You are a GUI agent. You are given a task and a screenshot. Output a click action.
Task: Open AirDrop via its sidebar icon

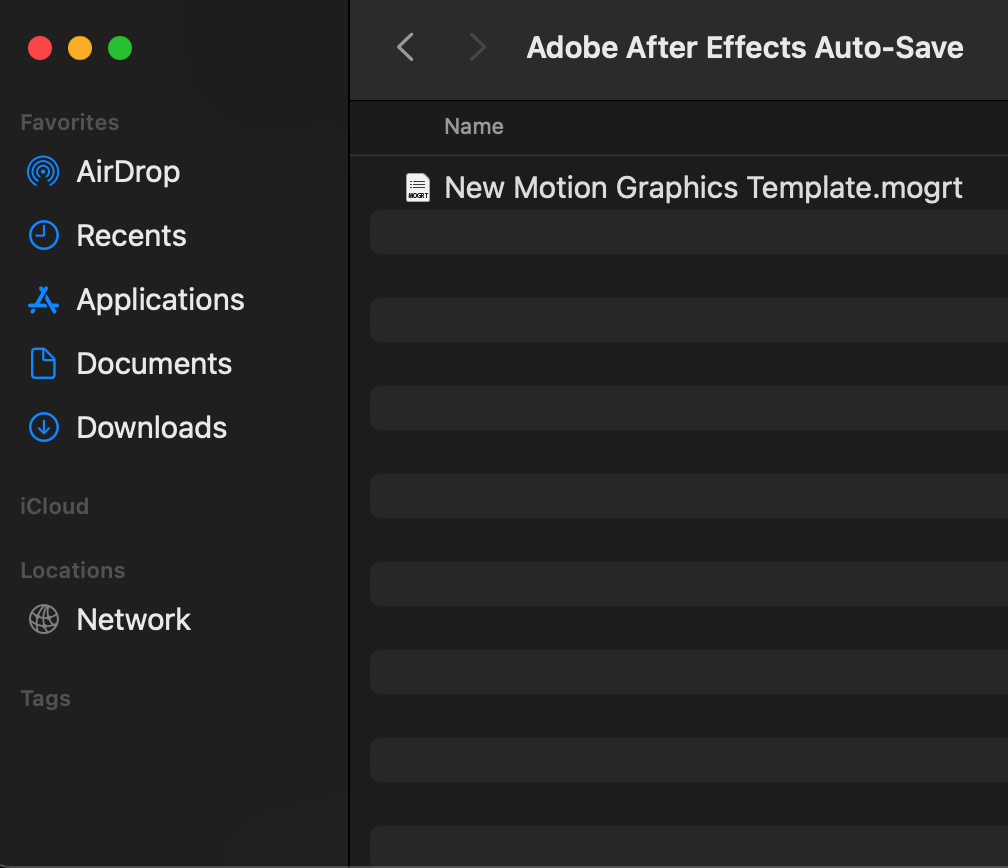(43, 172)
